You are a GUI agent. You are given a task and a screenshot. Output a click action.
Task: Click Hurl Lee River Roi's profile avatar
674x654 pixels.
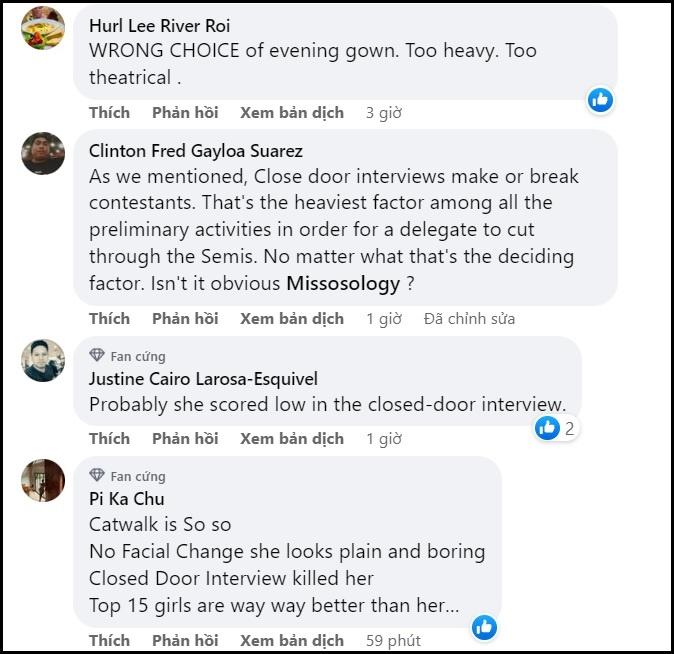click(43, 28)
